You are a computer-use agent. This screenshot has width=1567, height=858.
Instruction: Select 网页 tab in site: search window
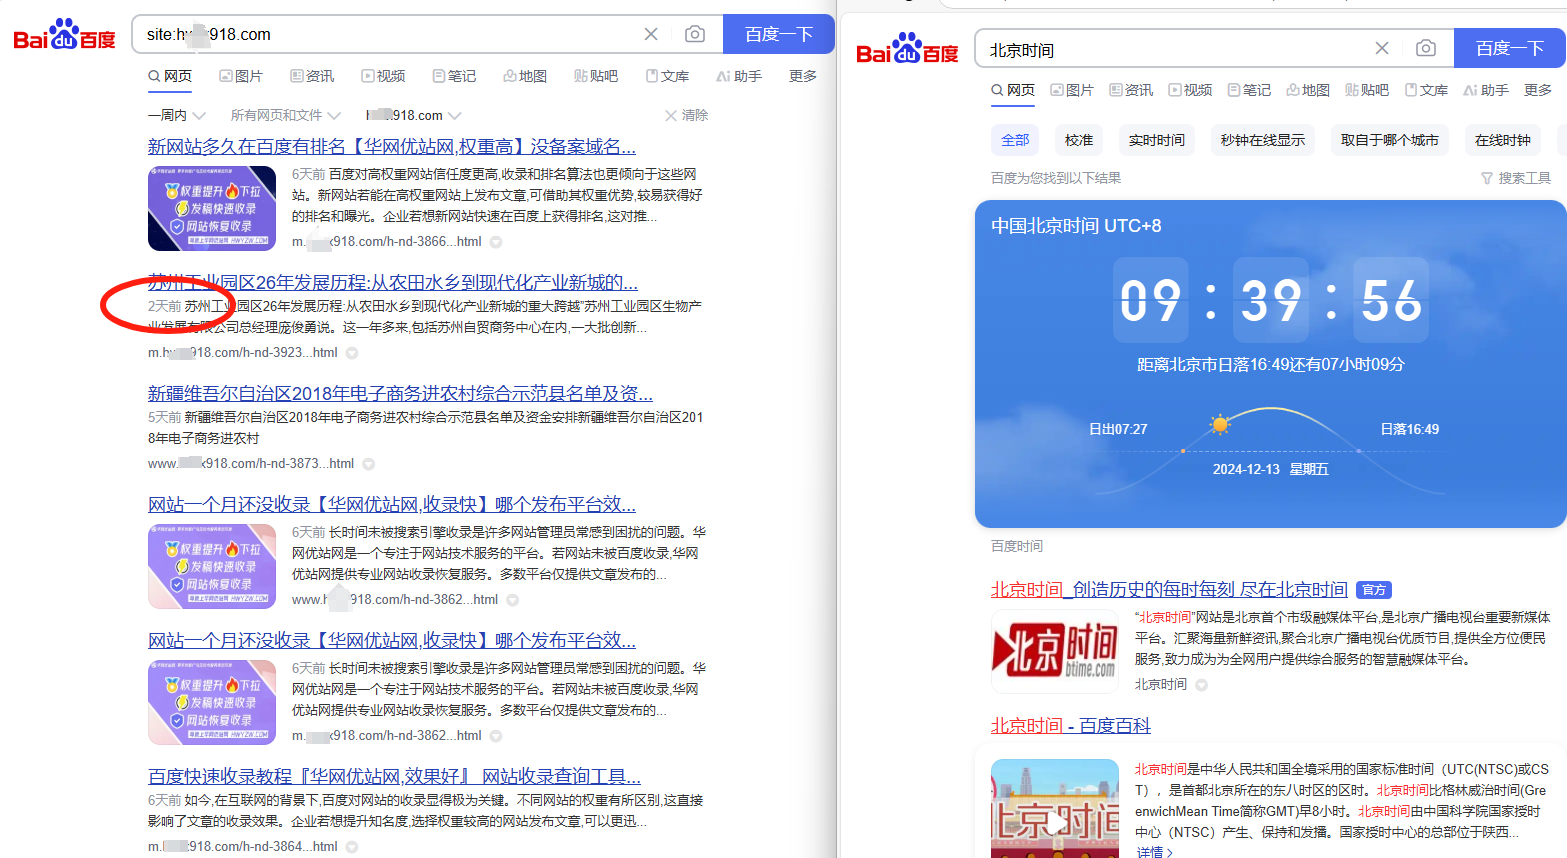click(170, 76)
